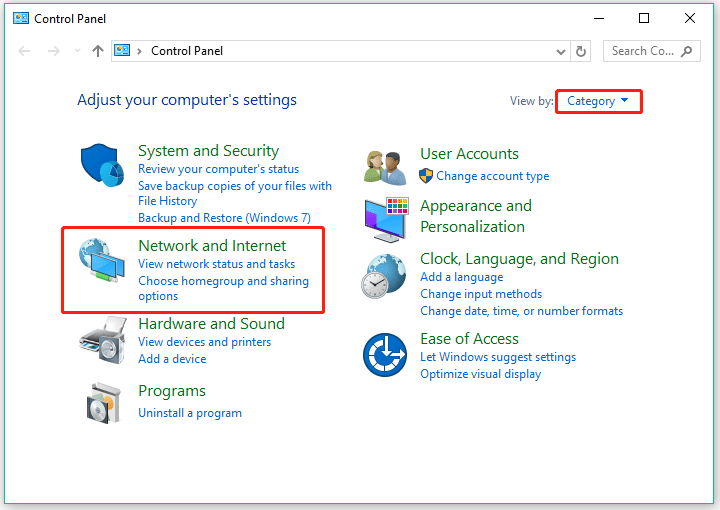Screen dimensions: 720x510
Task: Select Backup and Restore (Windows 7)
Action: pyautogui.click(x=225, y=218)
